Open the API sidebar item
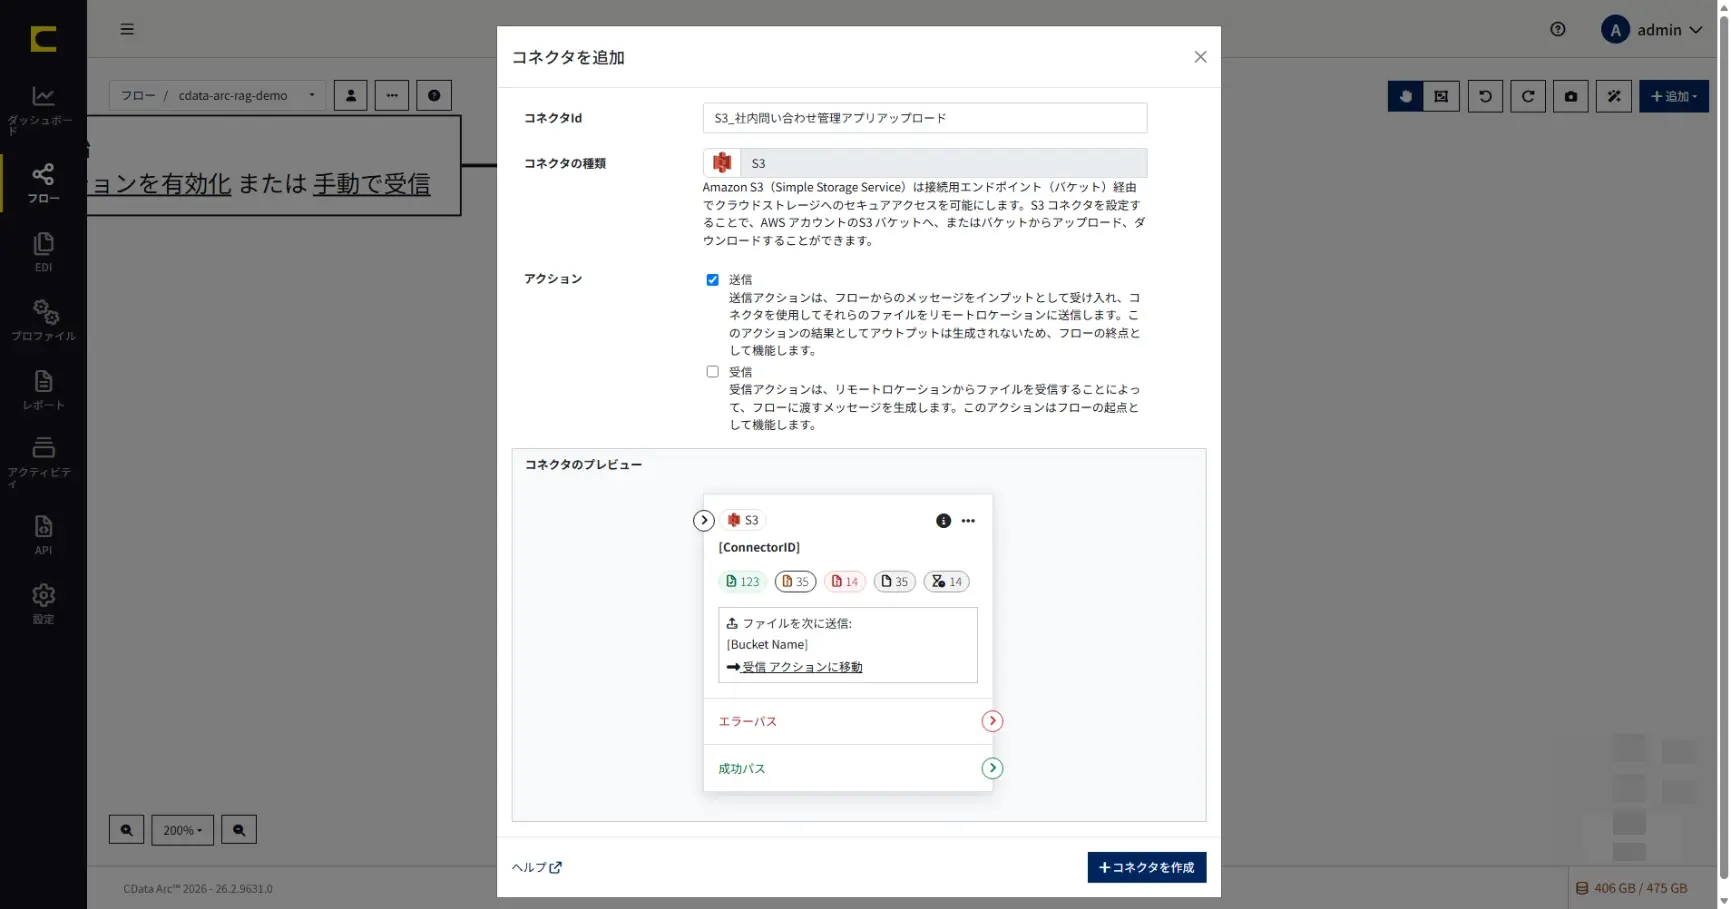Image resolution: width=1731 pixels, height=909 pixels. 43,535
